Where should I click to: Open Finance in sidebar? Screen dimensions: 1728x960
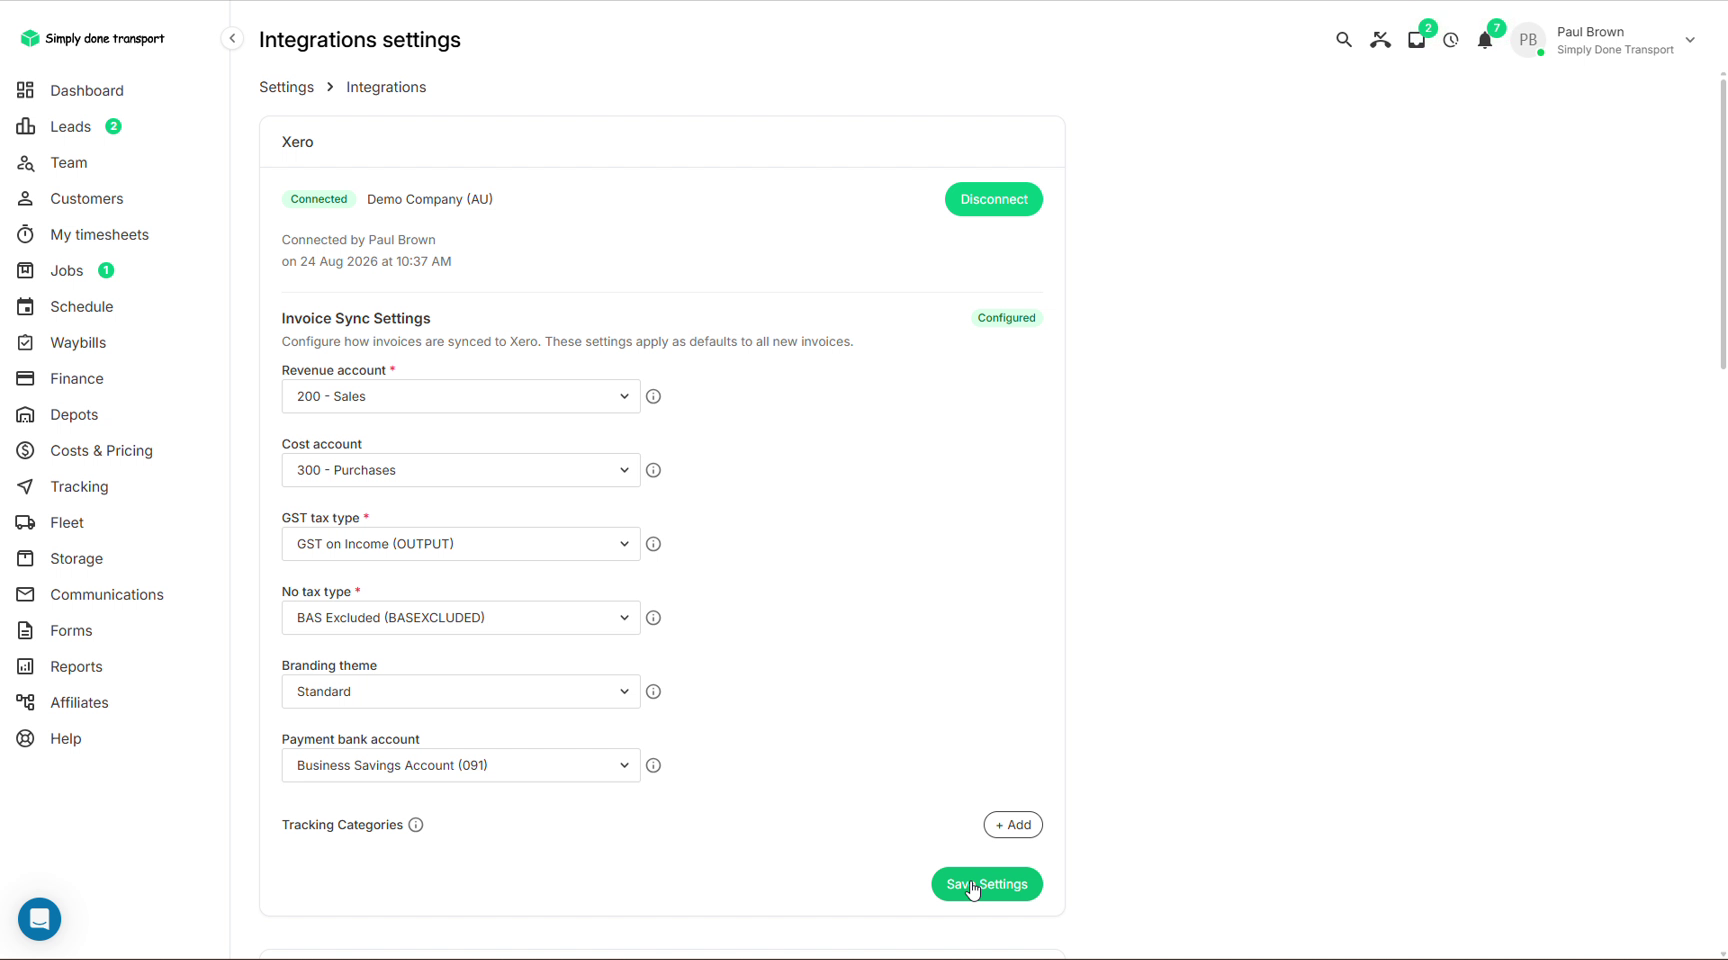[77, 378]
